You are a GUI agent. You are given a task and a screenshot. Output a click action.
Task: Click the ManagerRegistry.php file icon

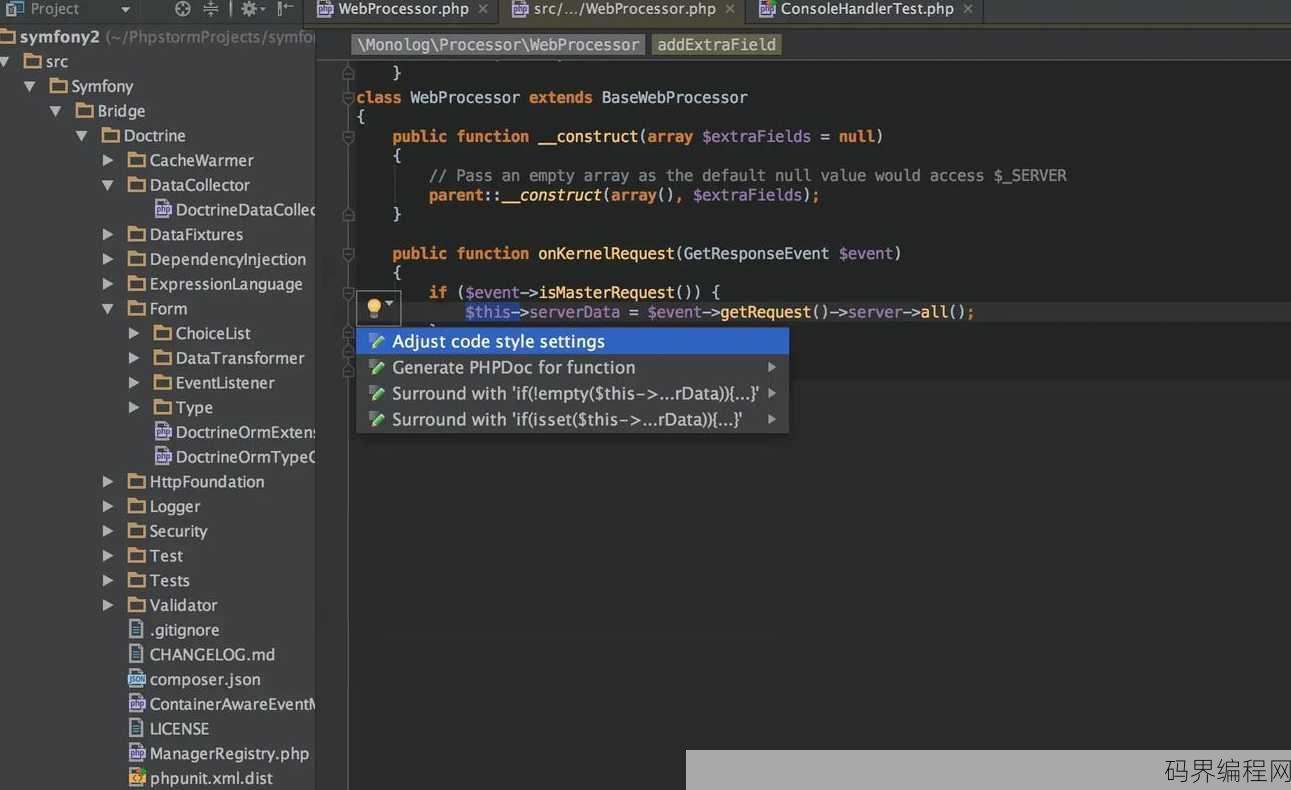137,753
